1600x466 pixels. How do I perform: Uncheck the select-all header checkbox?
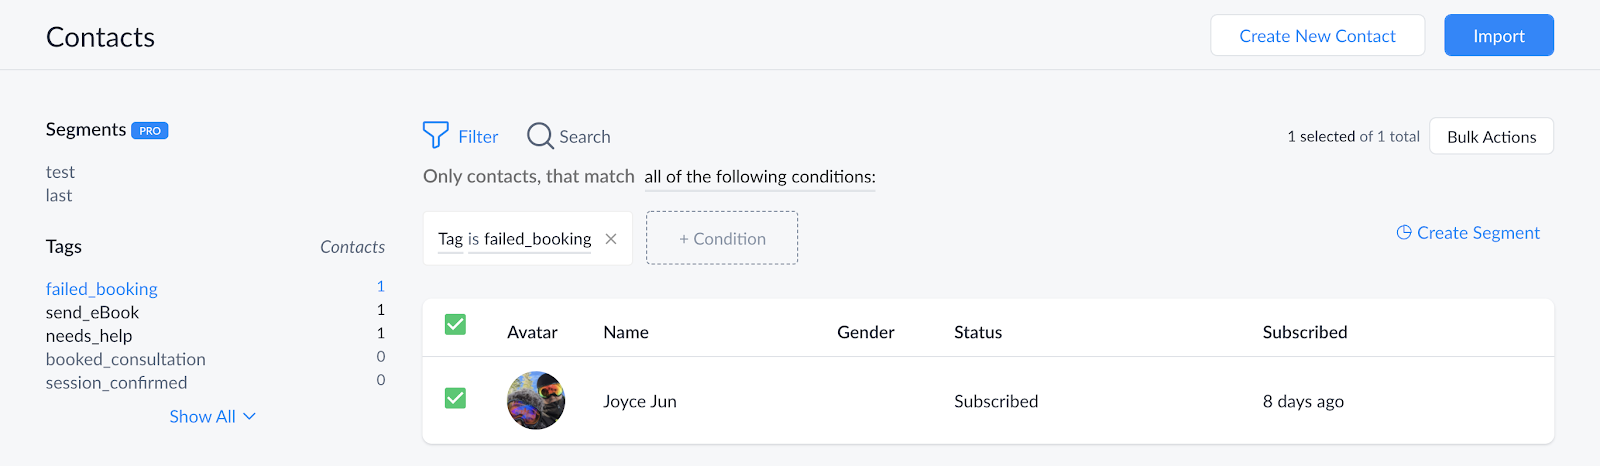click(455, 324)
